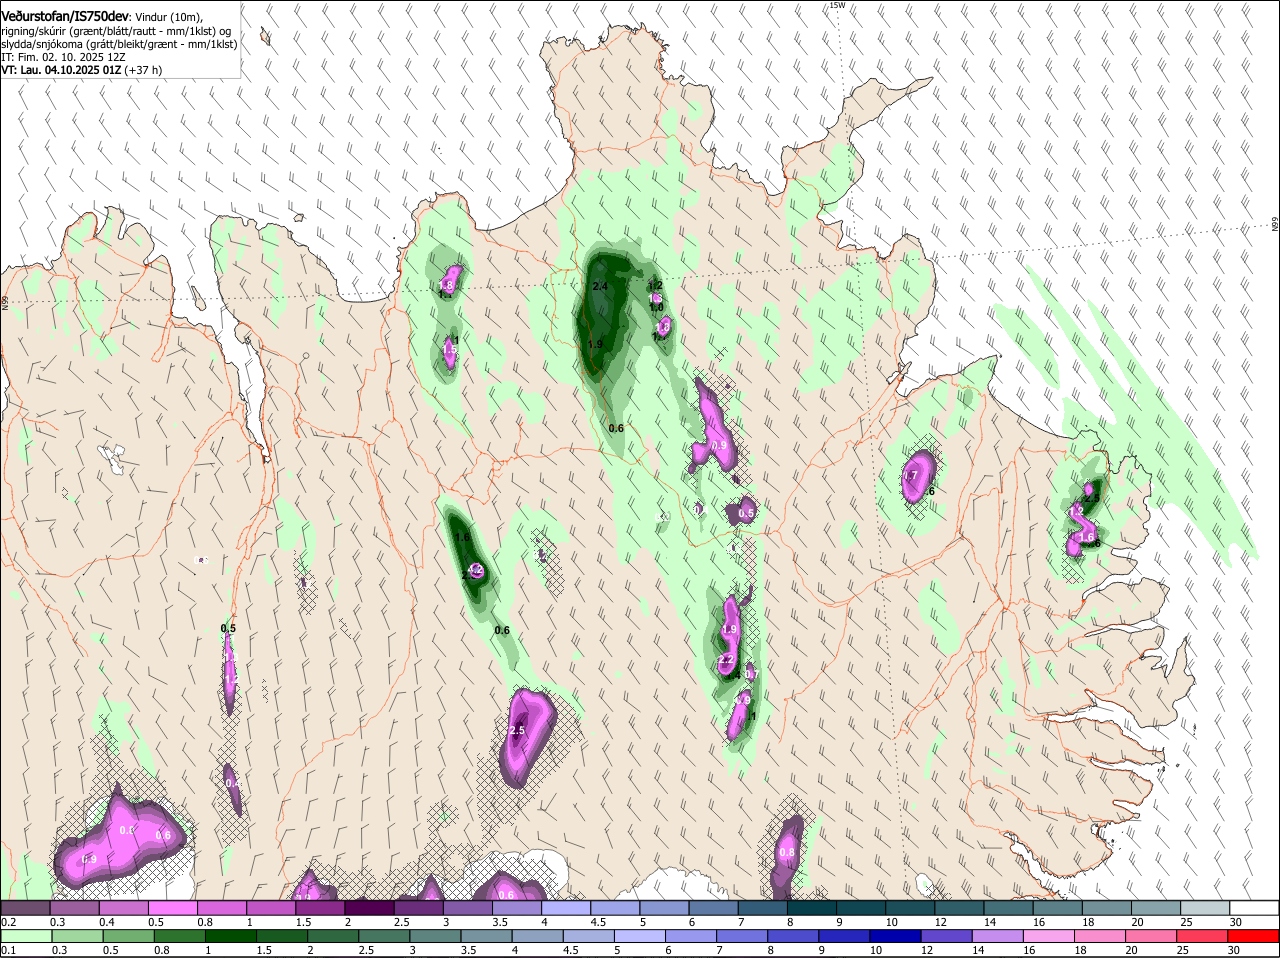Click the 4.5 swatch in lower legend row
Viewport: 1280px width, 958px height.
tap(588, 936)
